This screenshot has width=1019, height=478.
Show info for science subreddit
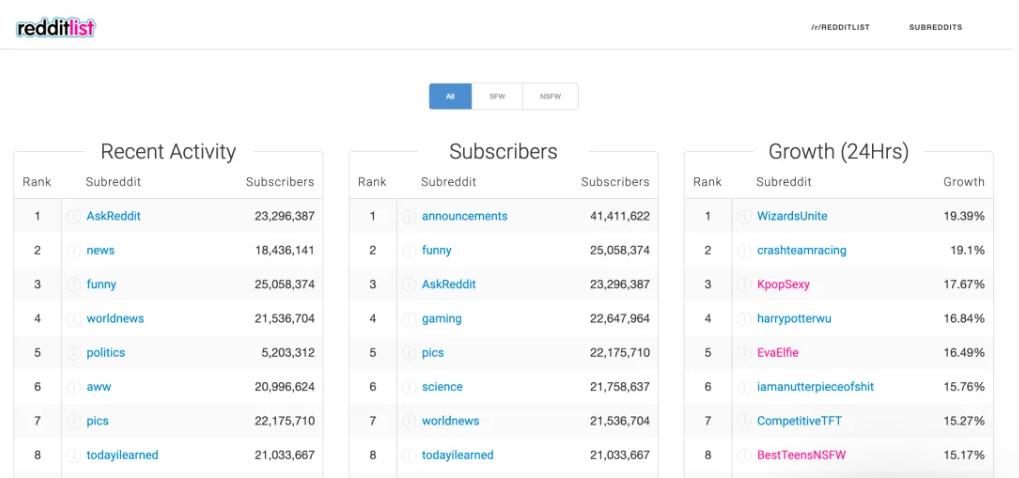tap(409, 387)
